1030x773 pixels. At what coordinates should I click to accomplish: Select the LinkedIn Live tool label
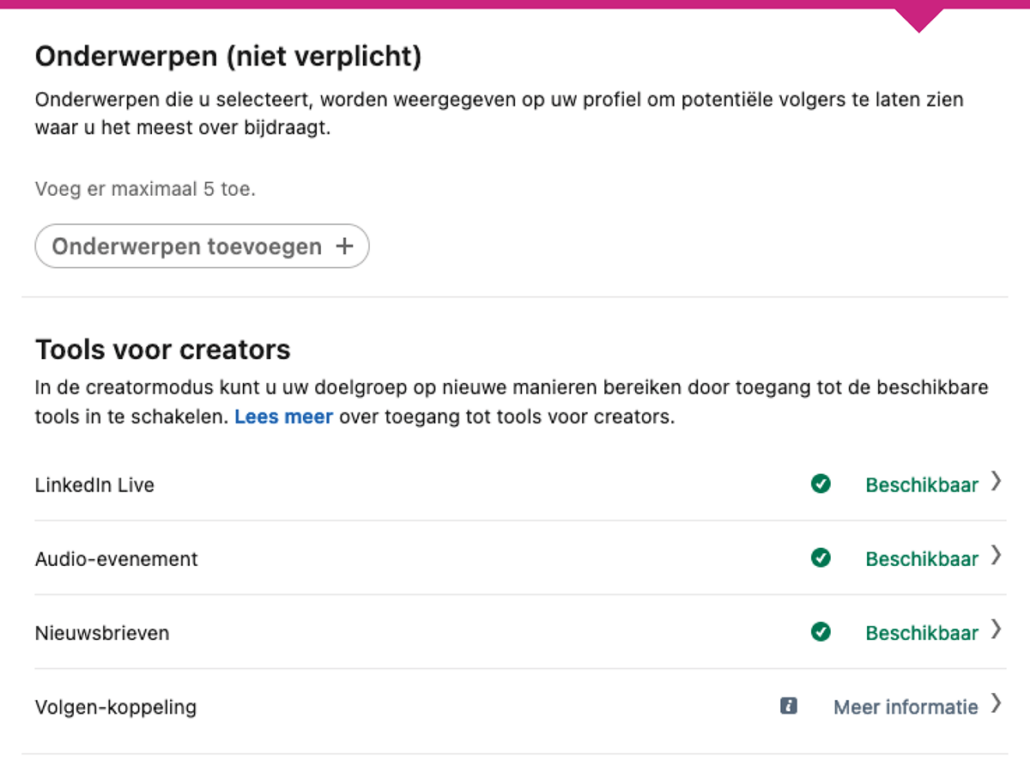95,485
